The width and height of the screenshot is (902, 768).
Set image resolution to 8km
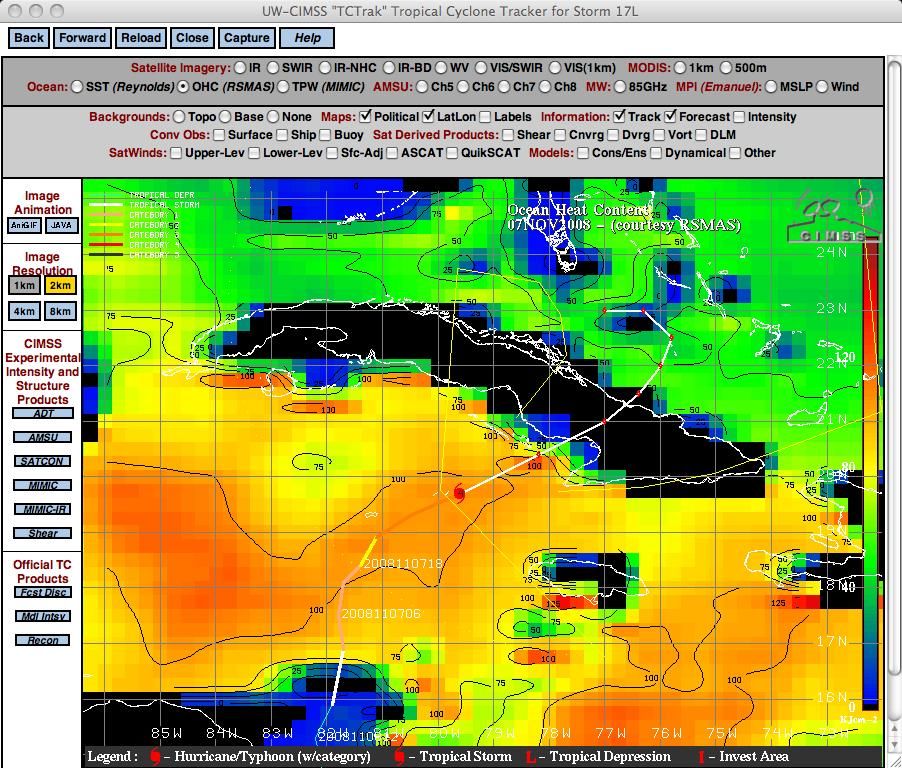60,311
